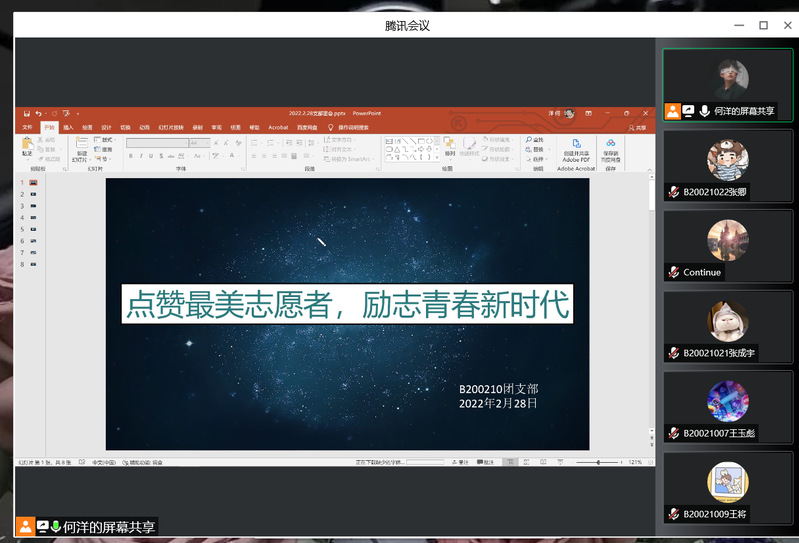799x543 pixels.
Task: Switch to the Acrobat ribbon tab
Action: (278, 127)
